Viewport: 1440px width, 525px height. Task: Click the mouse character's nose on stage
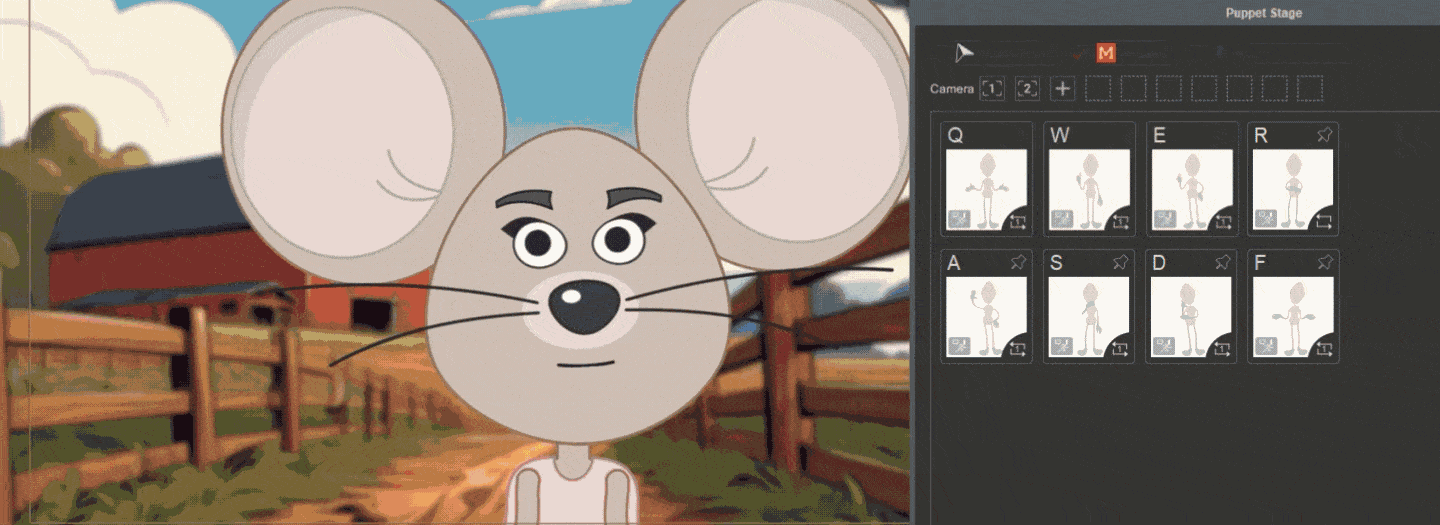(583, 305)
